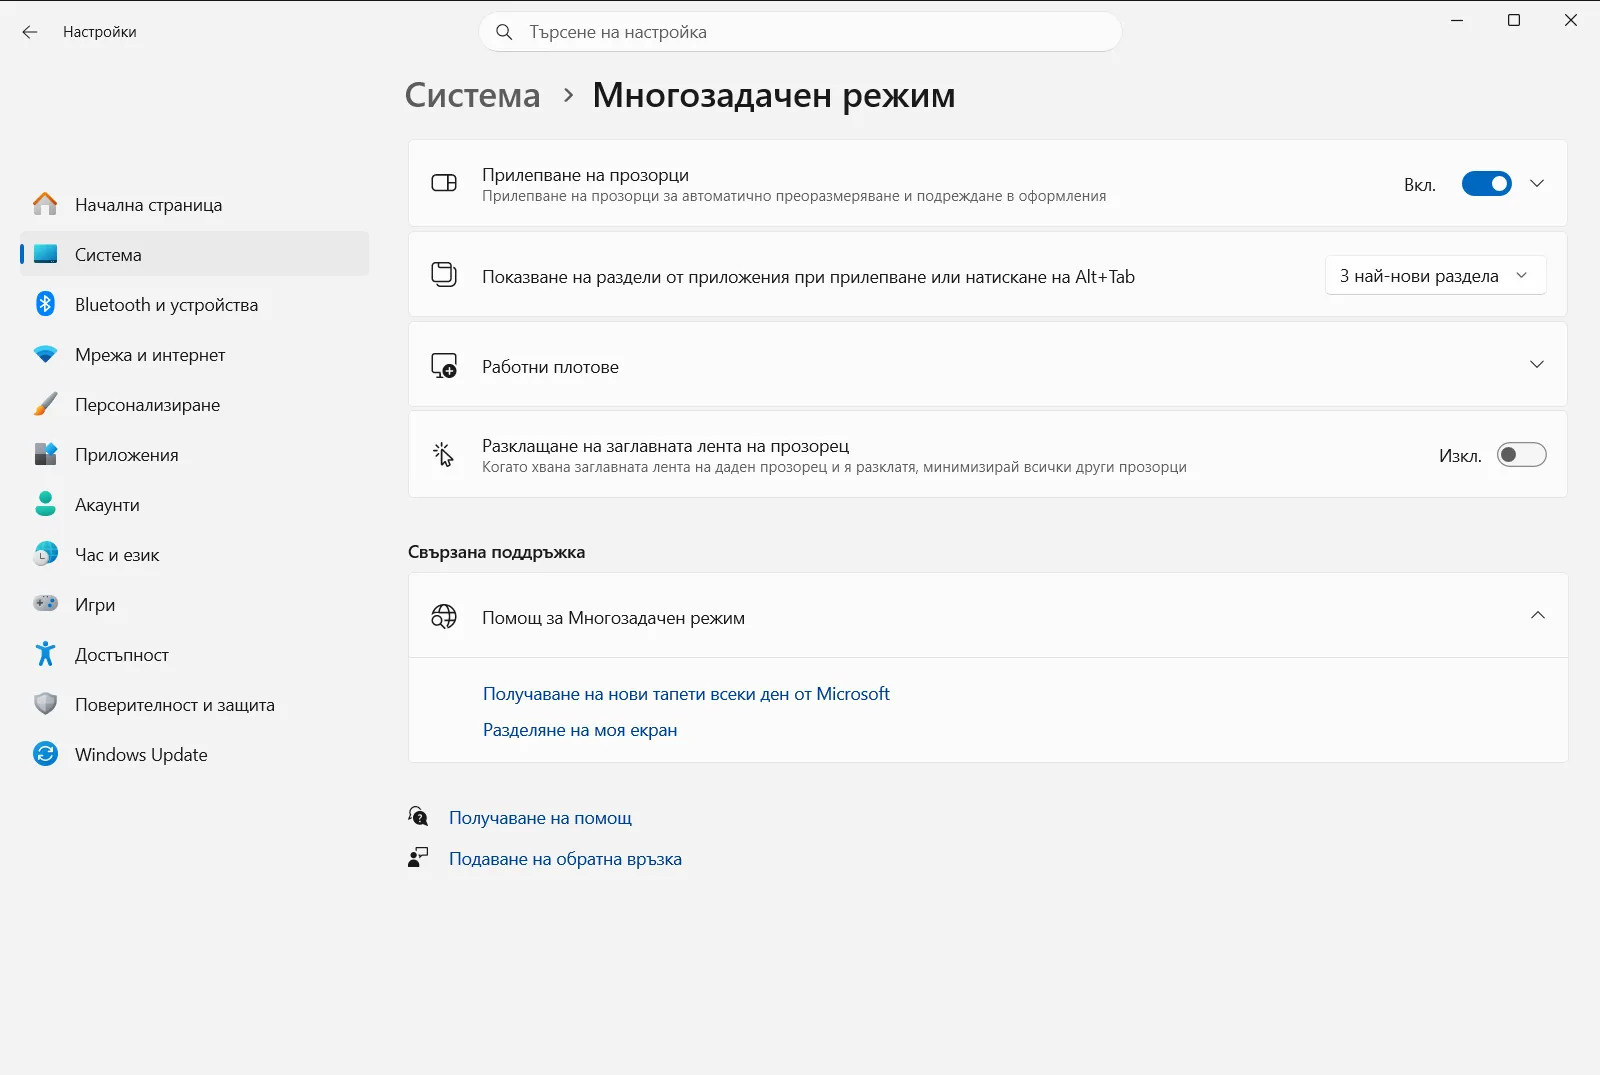Click Получаване на помощ link
The width and height of the screenshot is (1600, 1075).
tap(540, 818)
